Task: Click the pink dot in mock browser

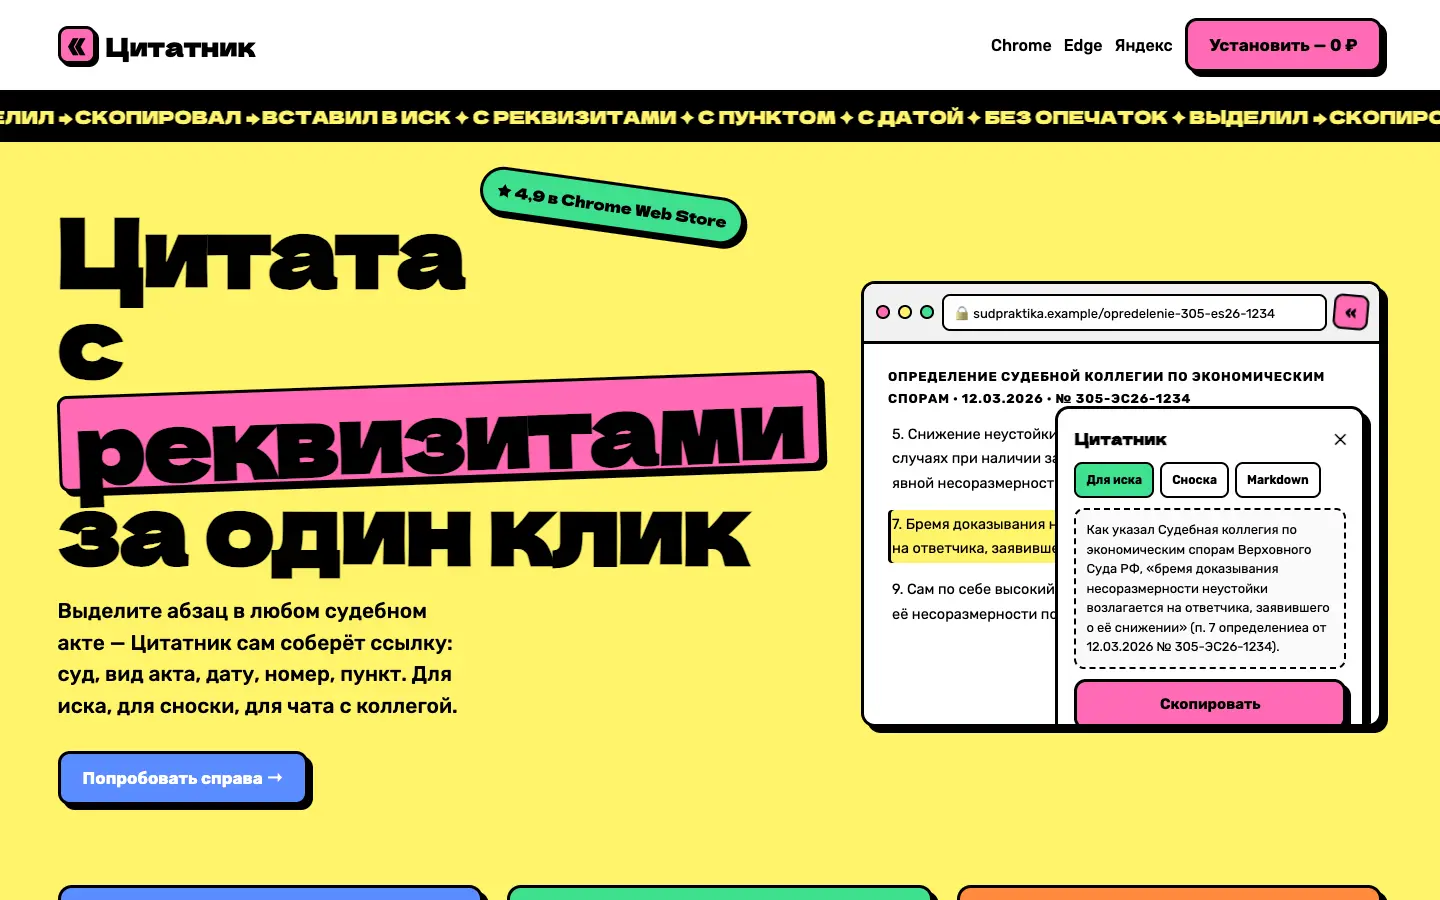Action: click(x=883, y=312)
